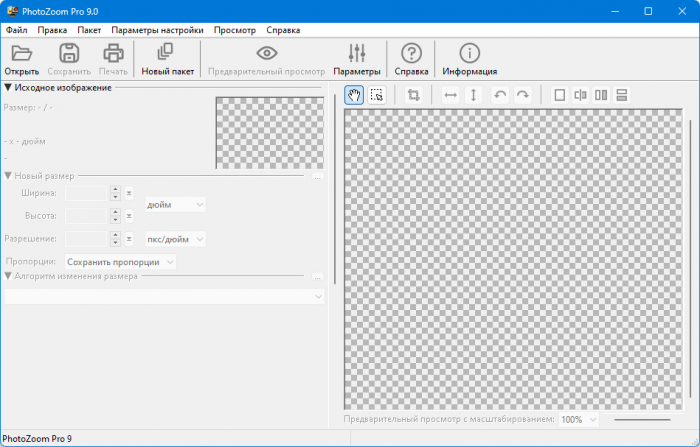Image resolution: width=700 pixels, height=447 pixels.
Task: Open the Параметры settings sliders icon
Action: 356,54
